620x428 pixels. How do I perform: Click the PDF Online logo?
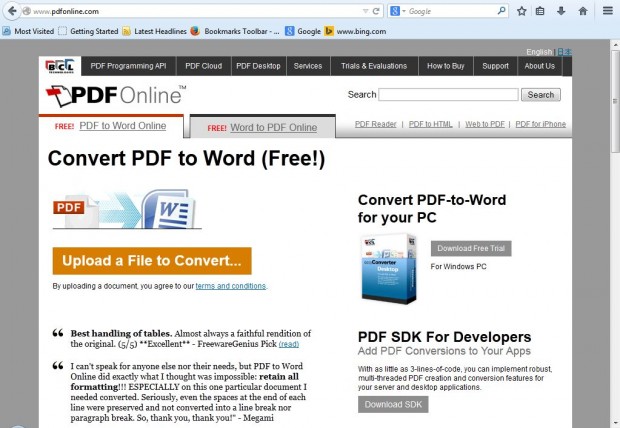click(x=115, y=95)
